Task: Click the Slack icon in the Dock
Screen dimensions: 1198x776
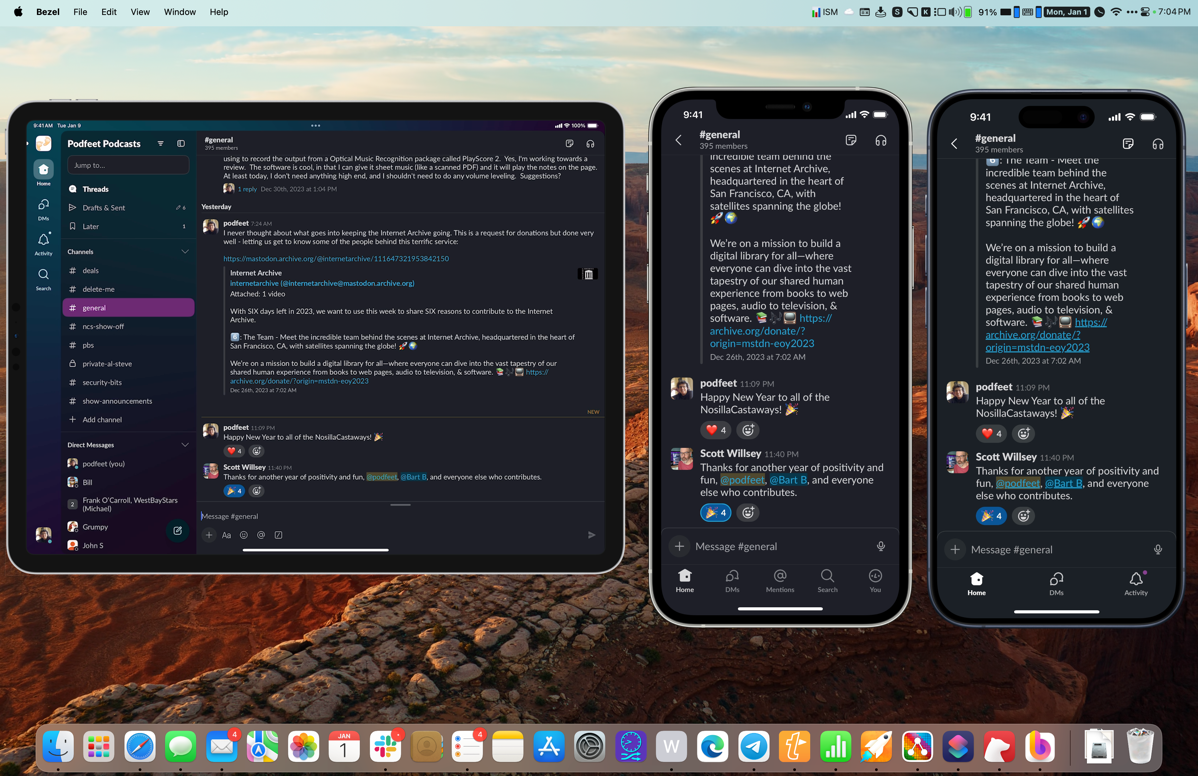Action: pyautogui.click(x=385, y=746)
